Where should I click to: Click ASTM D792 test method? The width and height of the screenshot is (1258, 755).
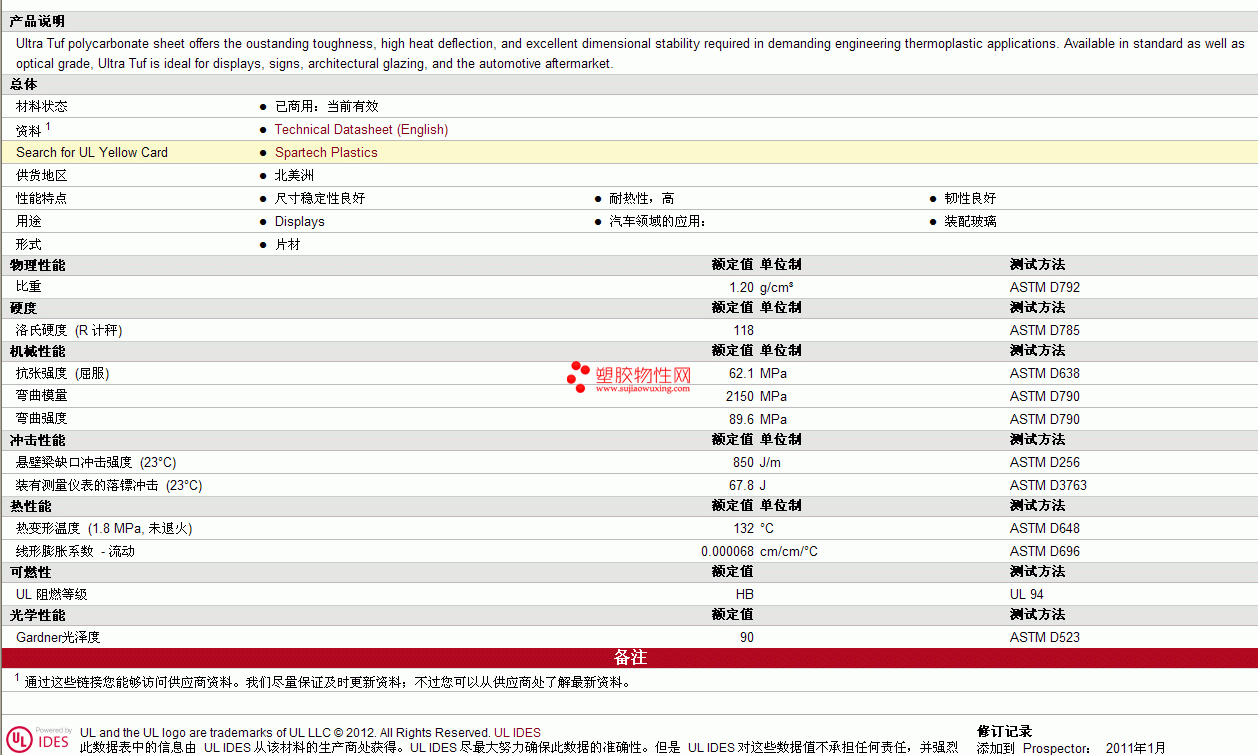point(1045,287)
